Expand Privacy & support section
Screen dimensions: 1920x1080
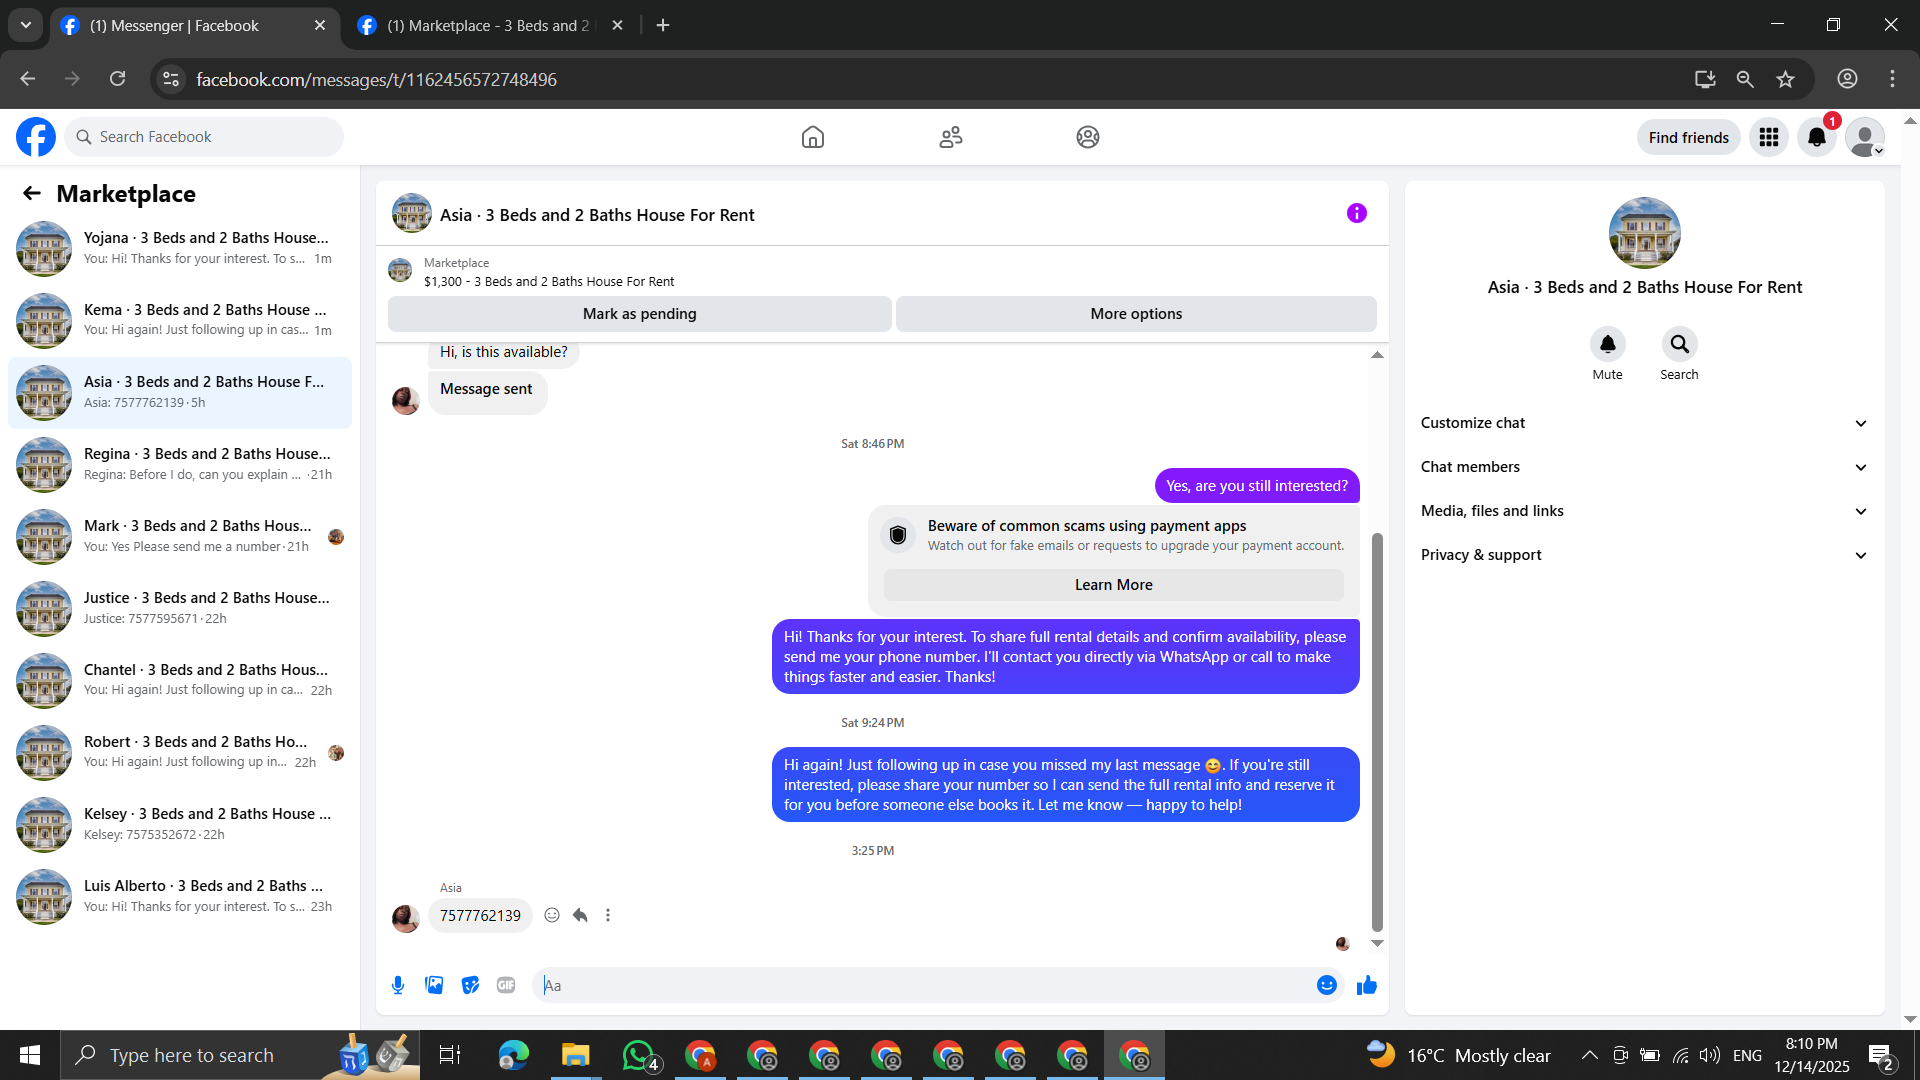(1644, 555)
